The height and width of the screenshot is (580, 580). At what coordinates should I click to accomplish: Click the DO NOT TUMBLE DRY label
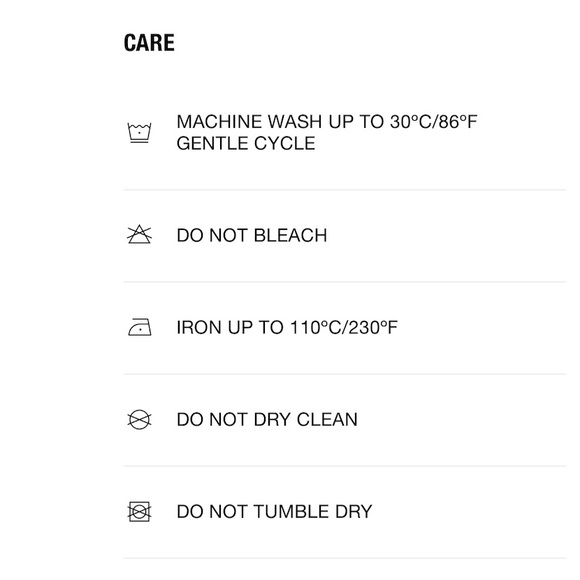point(274,512)
